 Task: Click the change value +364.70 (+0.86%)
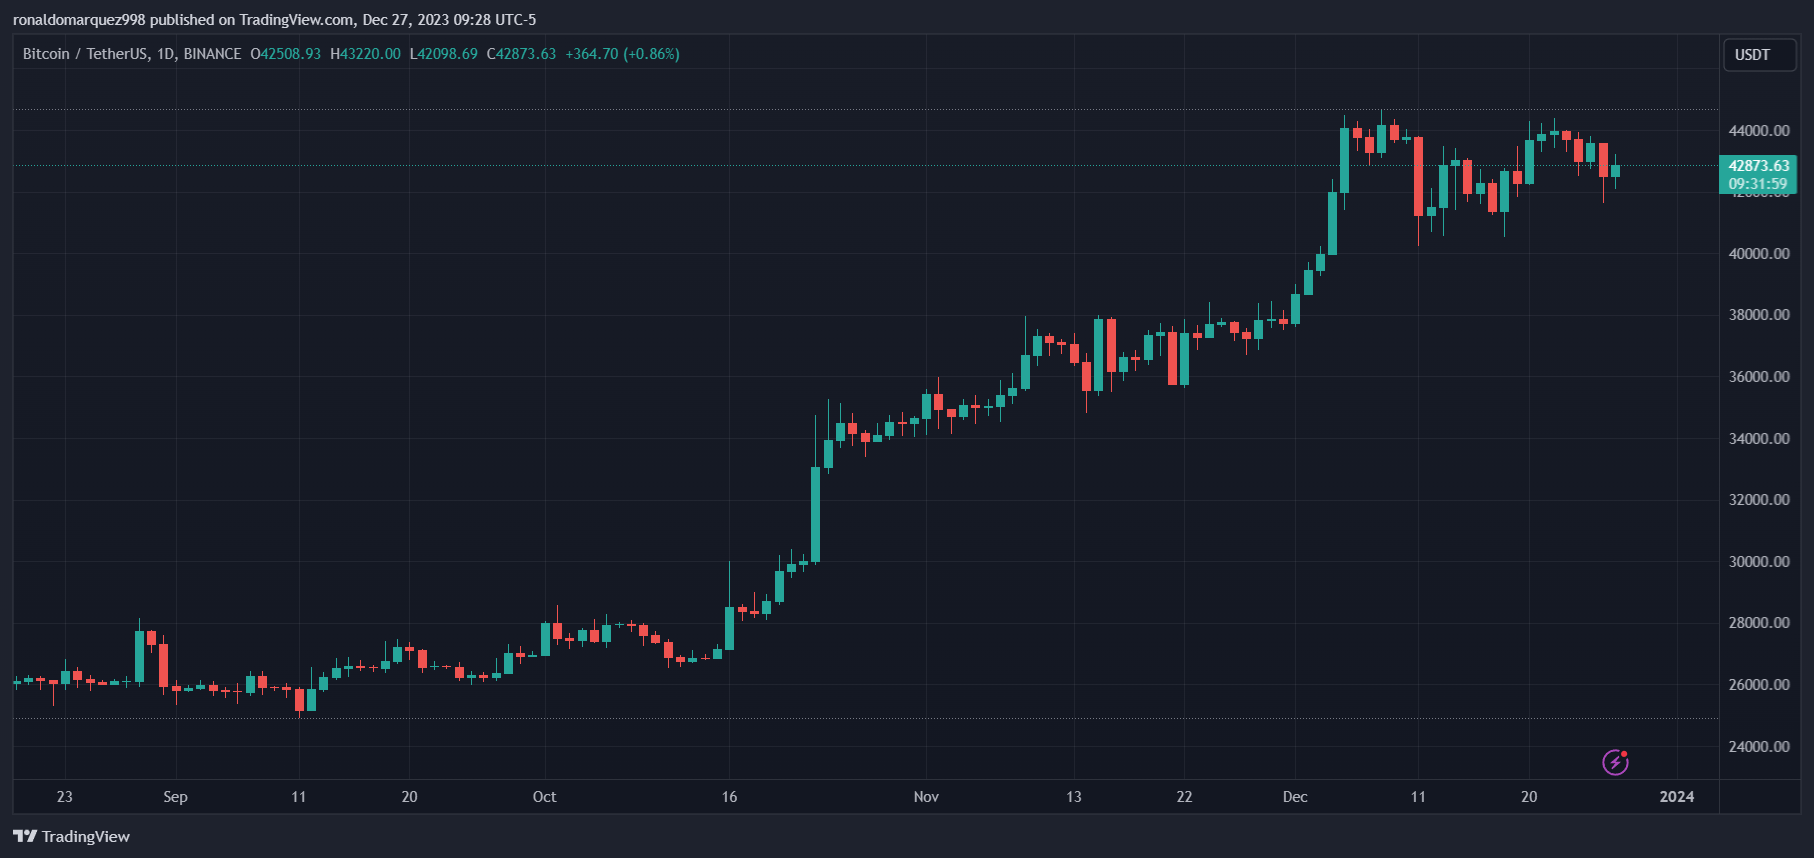tap(622, 54)
